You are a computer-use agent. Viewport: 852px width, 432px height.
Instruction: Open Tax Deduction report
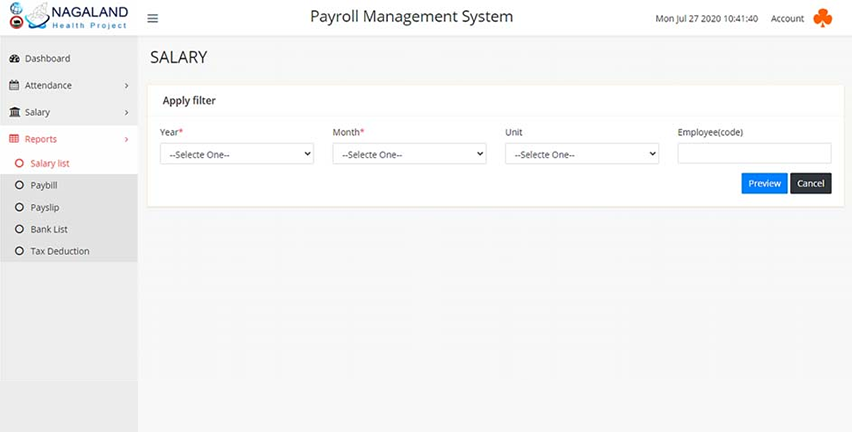coord(59,251)
